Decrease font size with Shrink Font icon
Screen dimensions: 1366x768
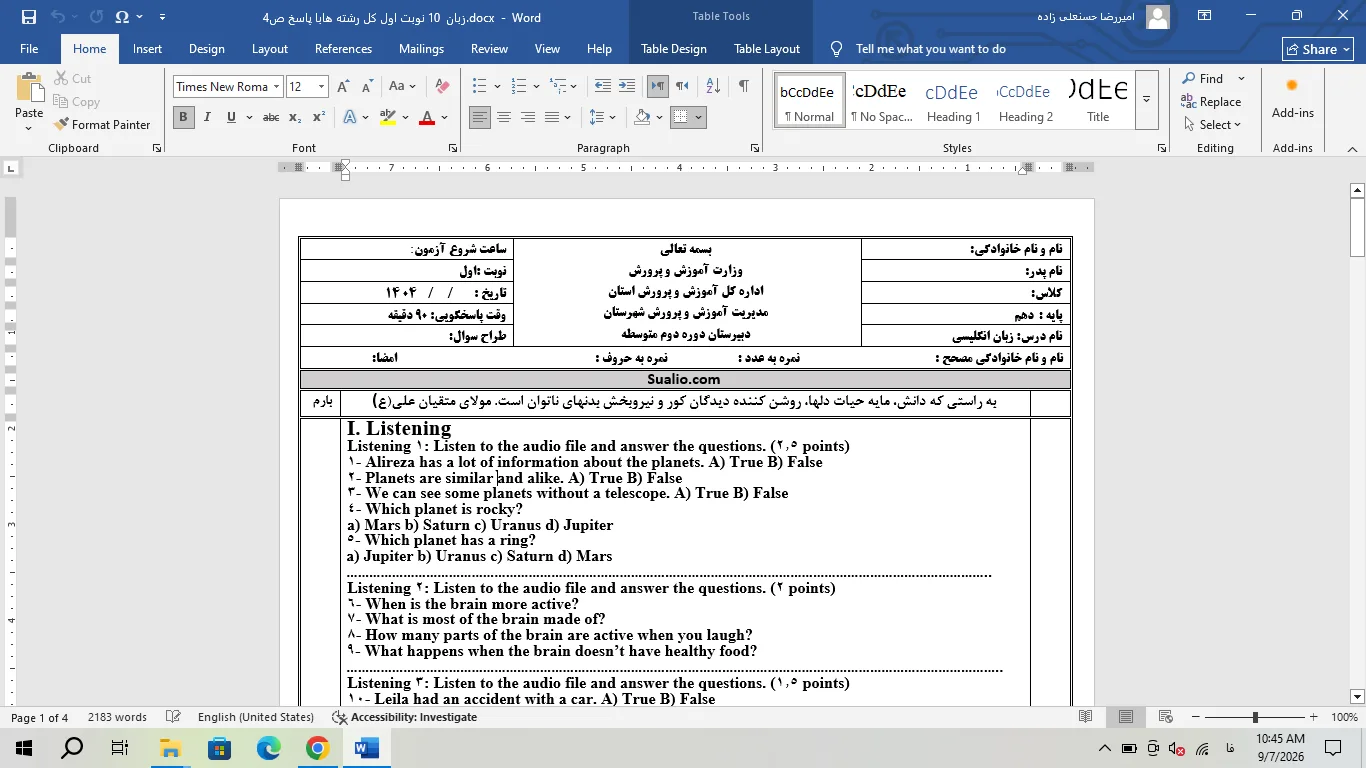pyautogui.click(x=366, y=87)
